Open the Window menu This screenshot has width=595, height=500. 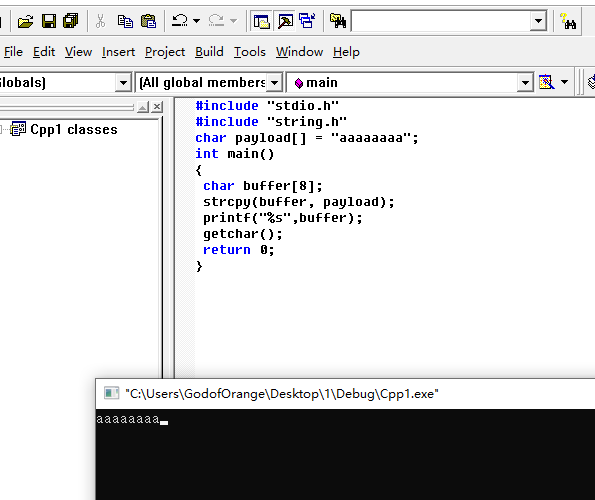tap(299, 52)
